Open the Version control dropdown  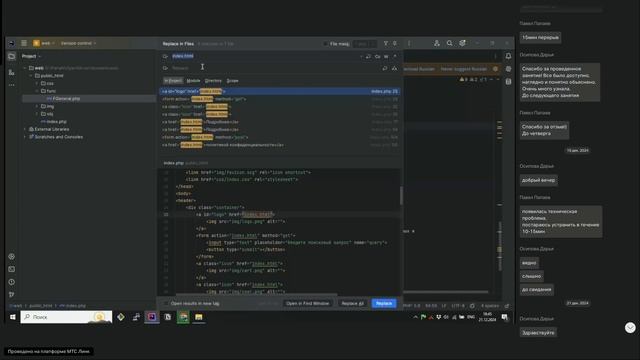click(78, 43)
